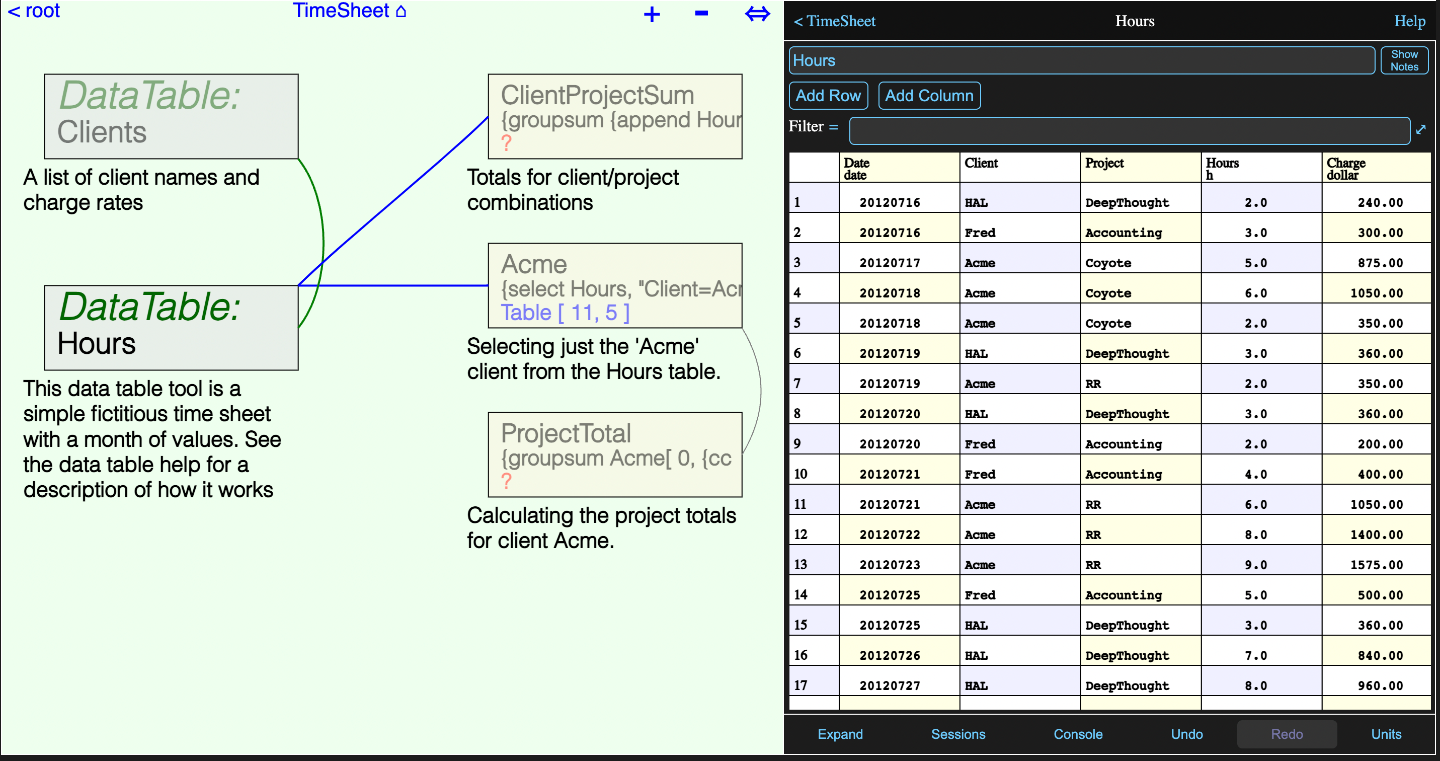
Task: Open the Expand tab at bottom
Action: (840, 734)
